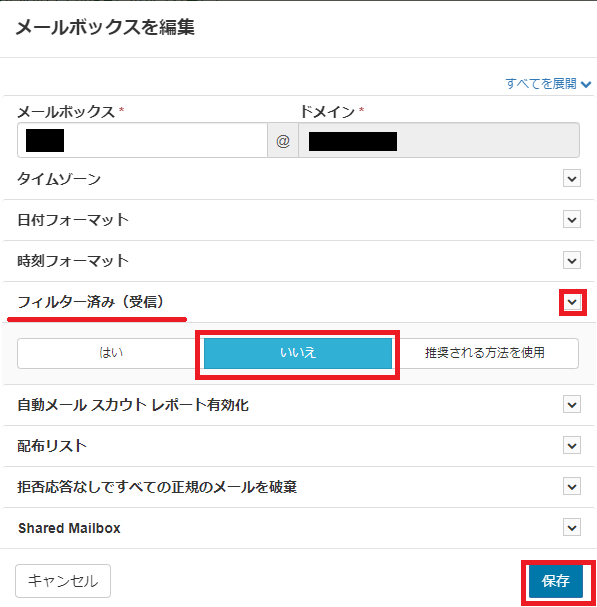
Task: Click the タイムゾーン row label
Action: point(59,179)
